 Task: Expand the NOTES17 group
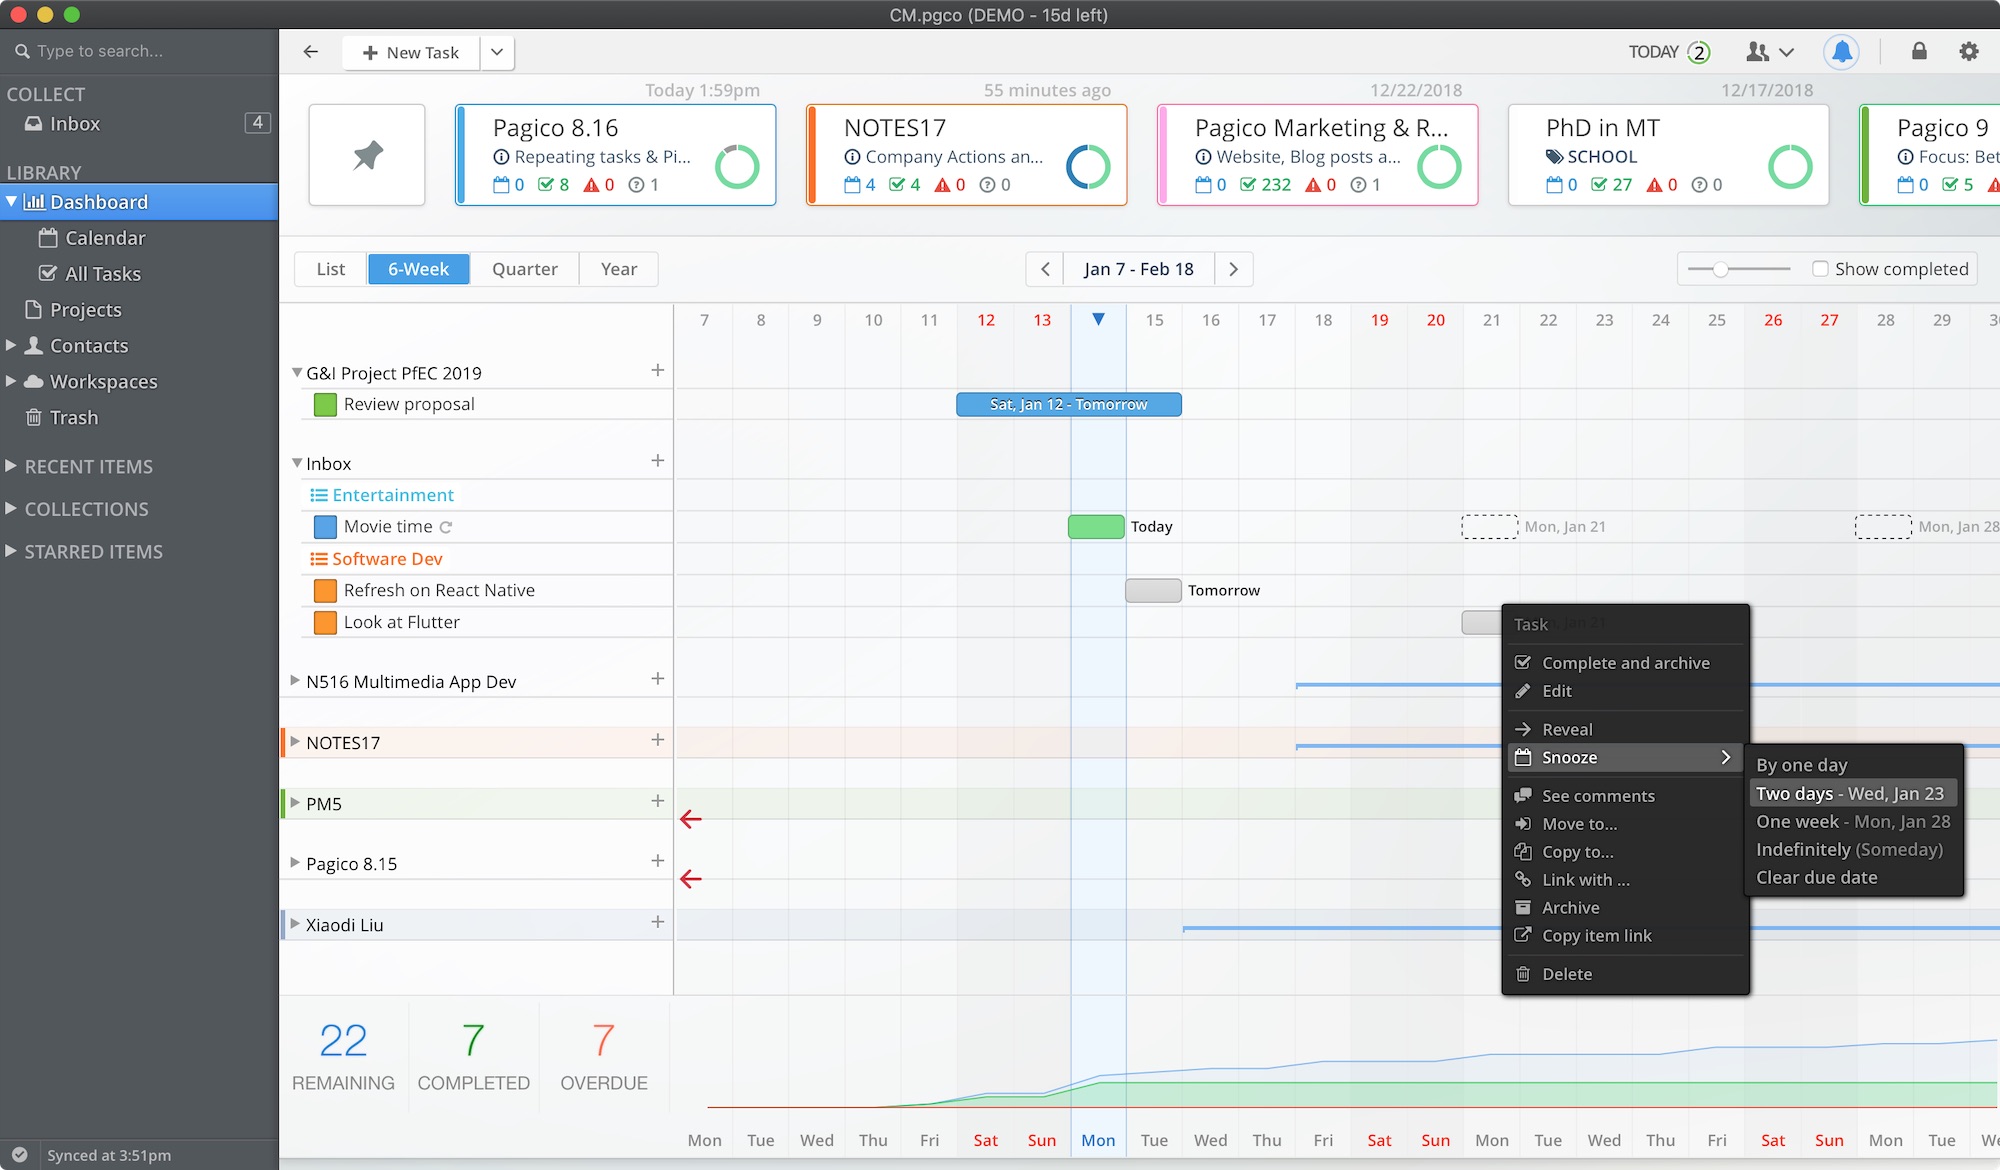click(x=295, y=741)
